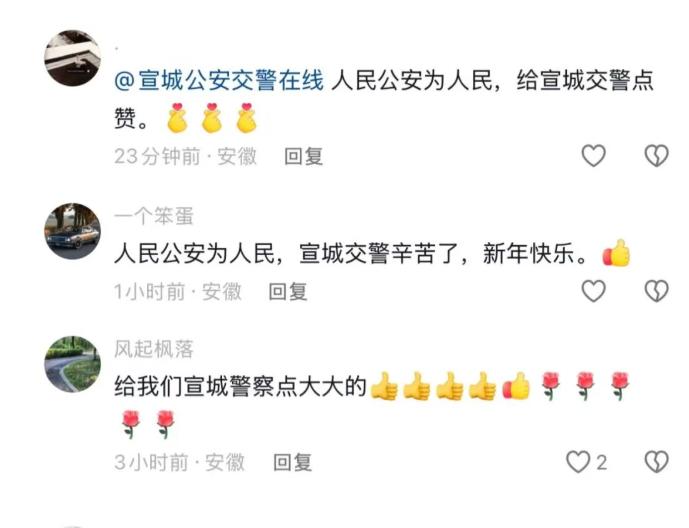Open username 风起枫落 profile
The image size is (689, 528).
[154, 349]
